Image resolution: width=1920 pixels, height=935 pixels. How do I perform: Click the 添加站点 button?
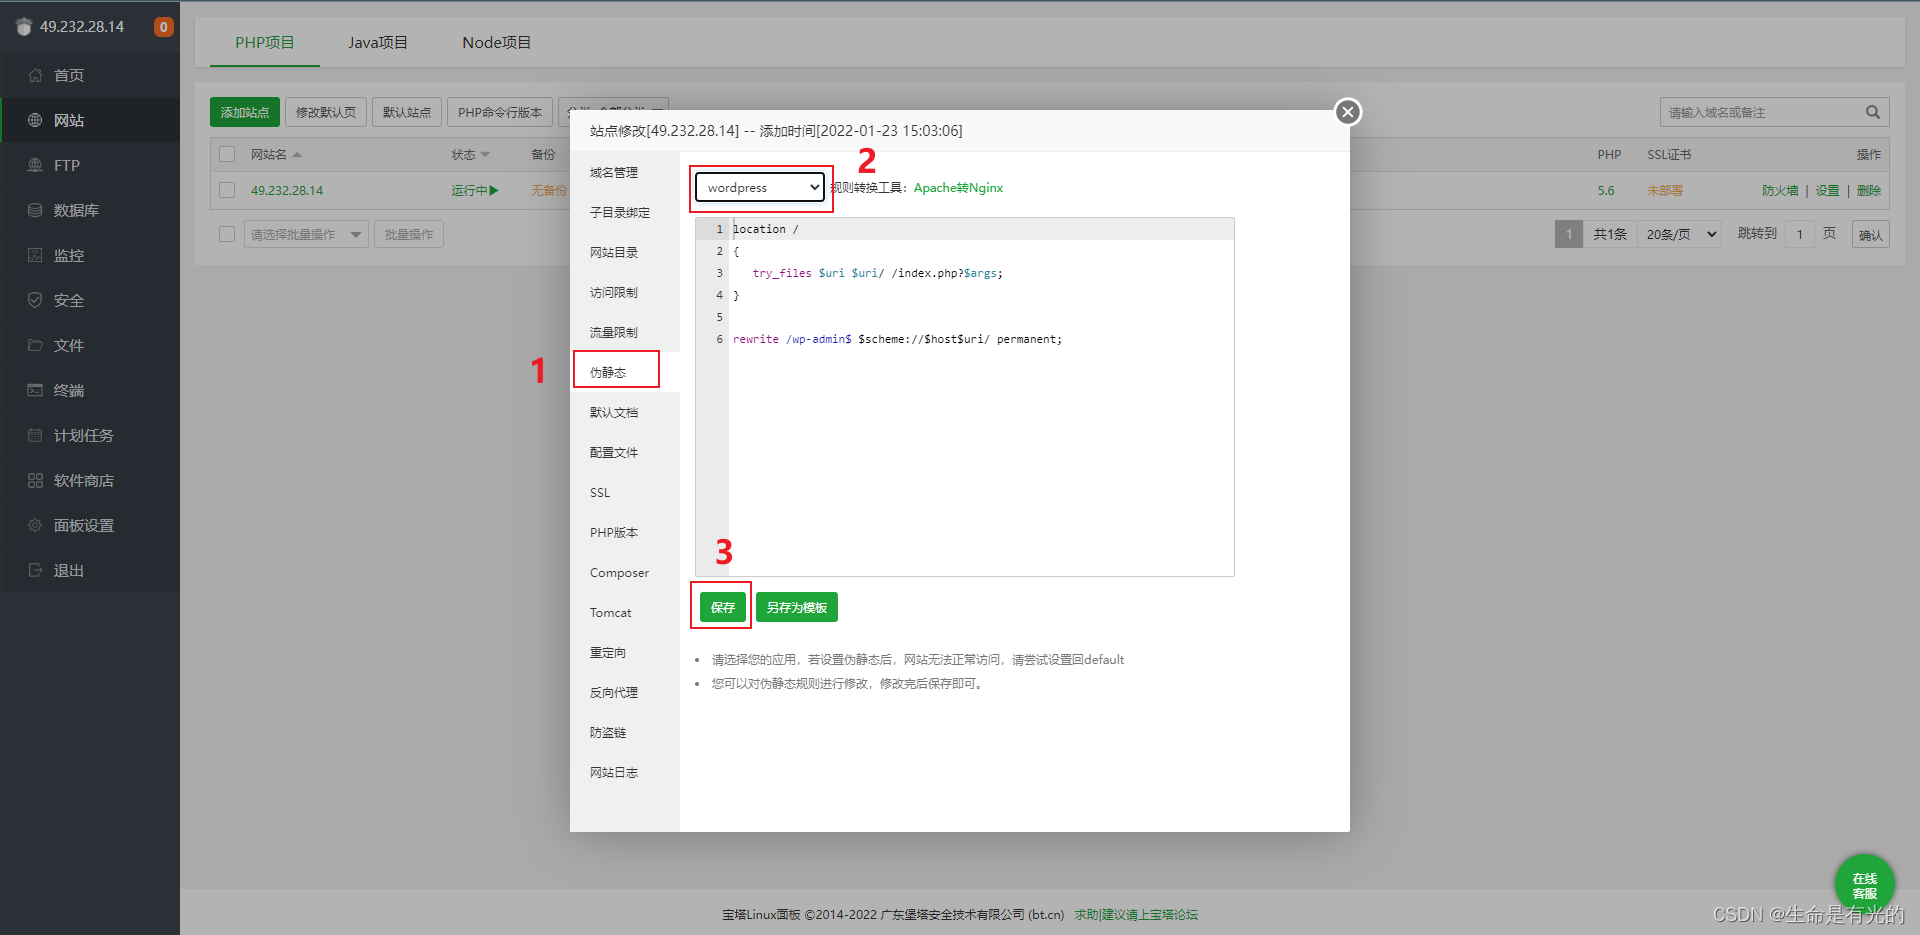coord(245,112)
